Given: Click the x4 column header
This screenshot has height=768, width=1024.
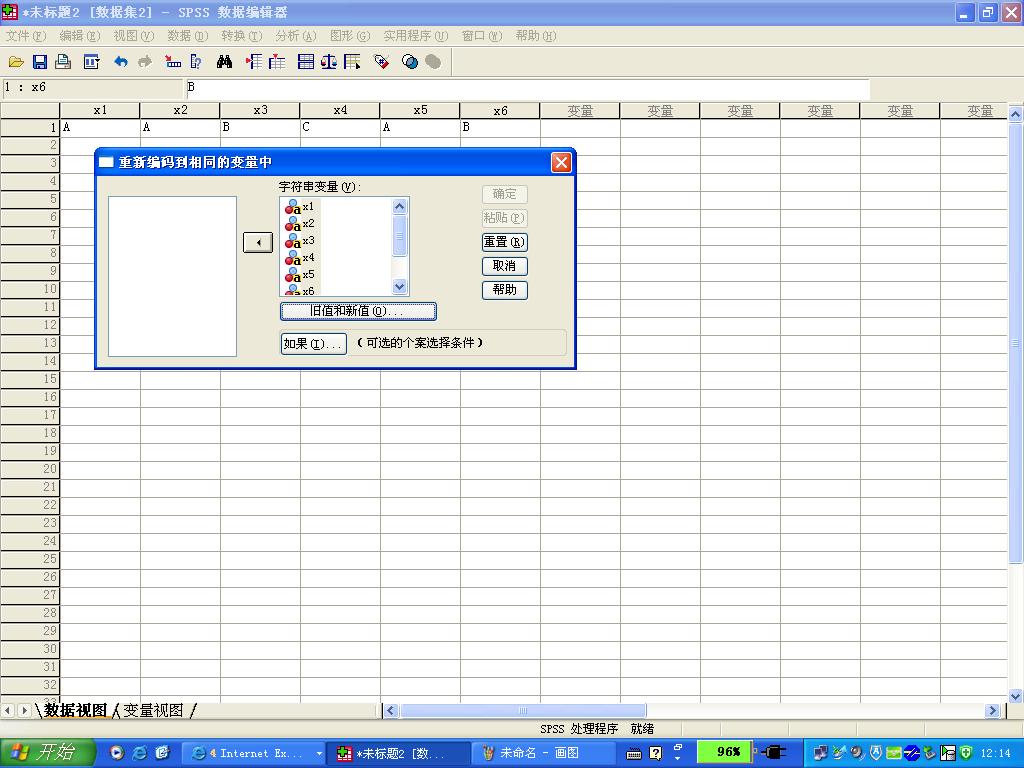Looking at the screenshot, I should pyautogui.click(x=340, y=110).
